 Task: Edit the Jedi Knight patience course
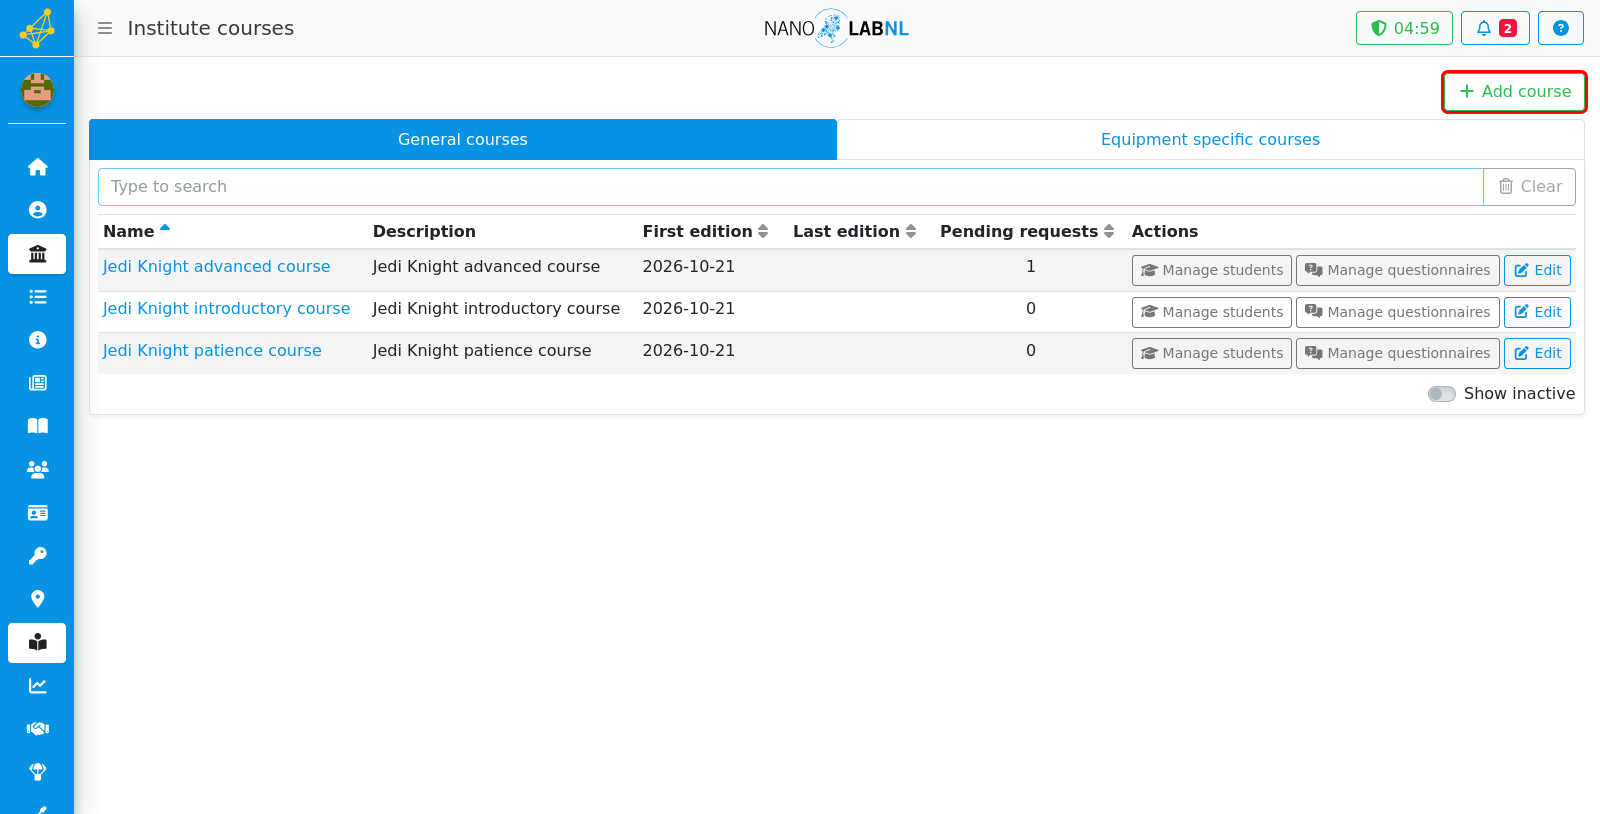click(1538, 353)
